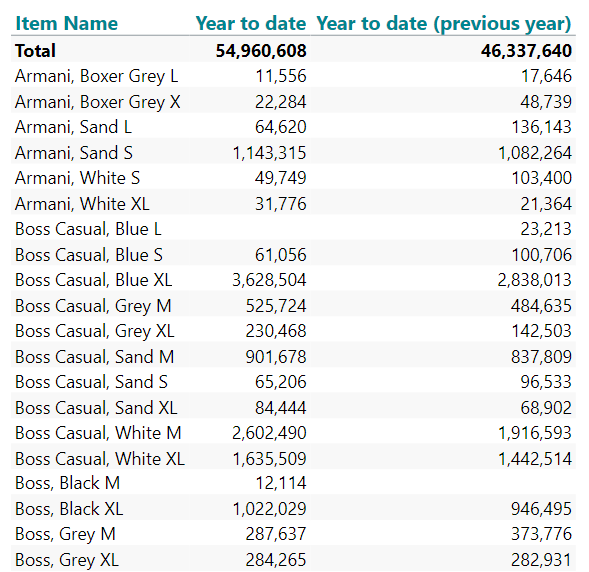The height and width of the screenshot is (572, 589).
Task: Click previous year value 837,809
Action: 541,357
